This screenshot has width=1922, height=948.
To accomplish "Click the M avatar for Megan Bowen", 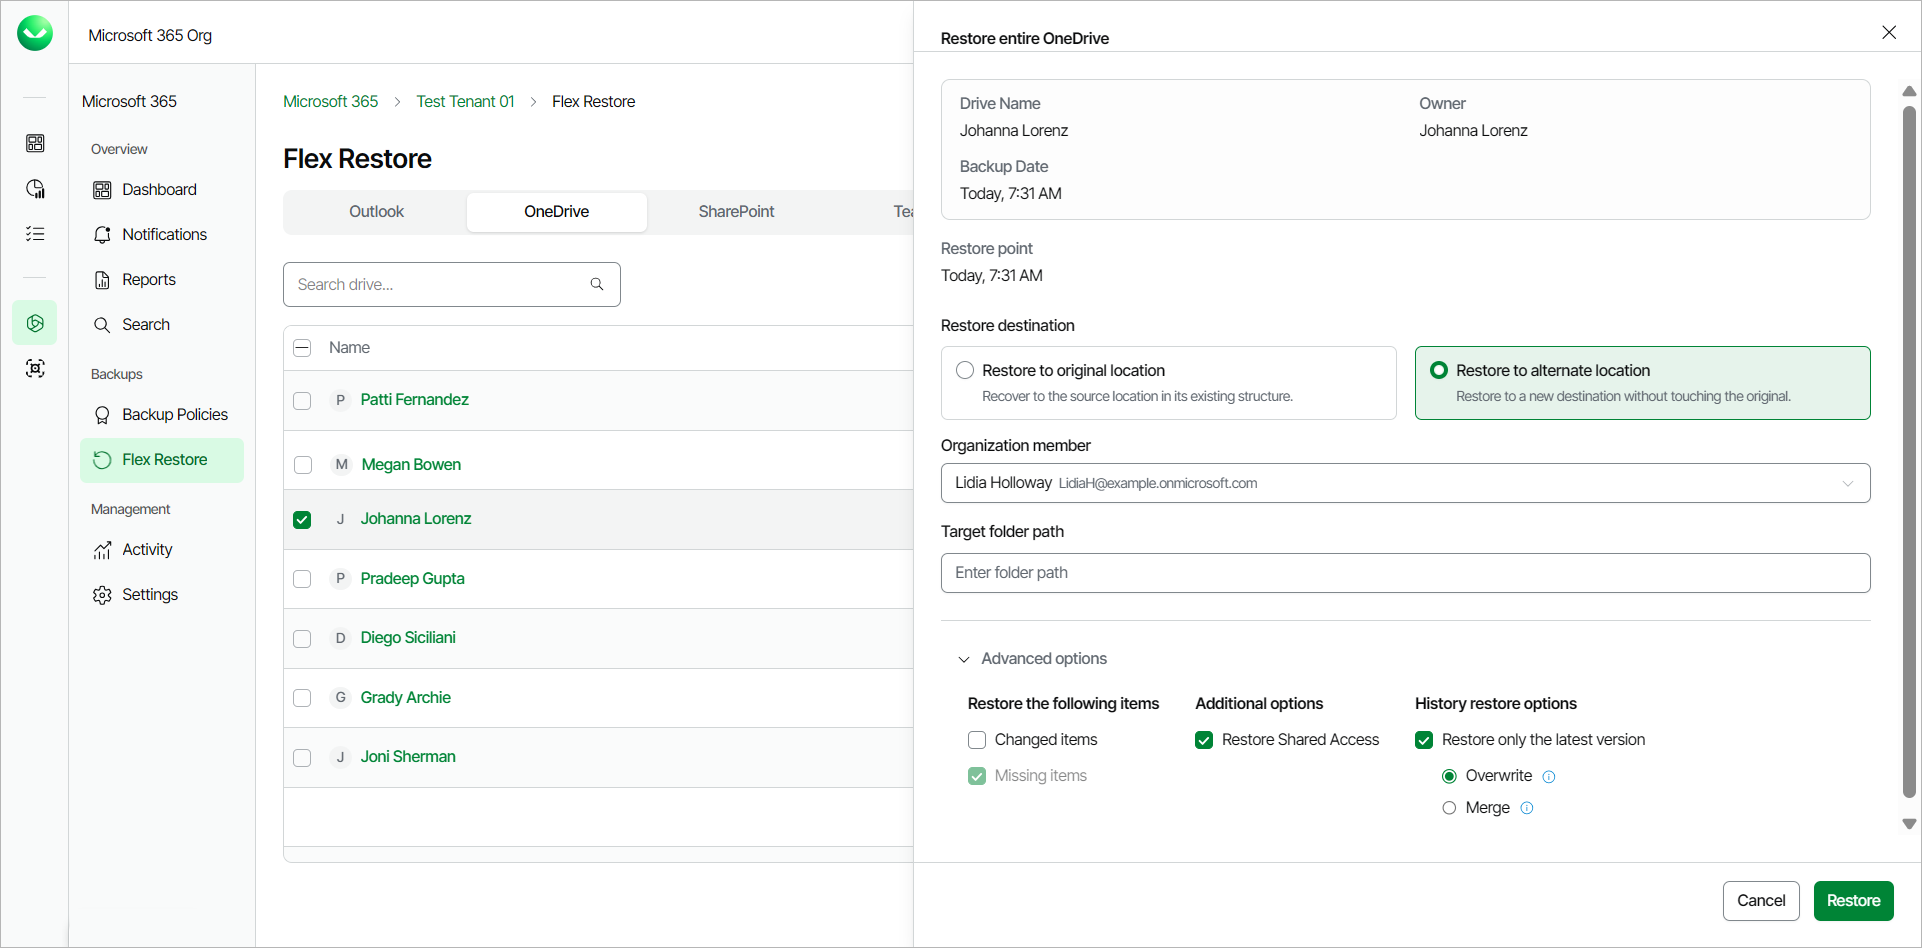I will tap(341, 464).
